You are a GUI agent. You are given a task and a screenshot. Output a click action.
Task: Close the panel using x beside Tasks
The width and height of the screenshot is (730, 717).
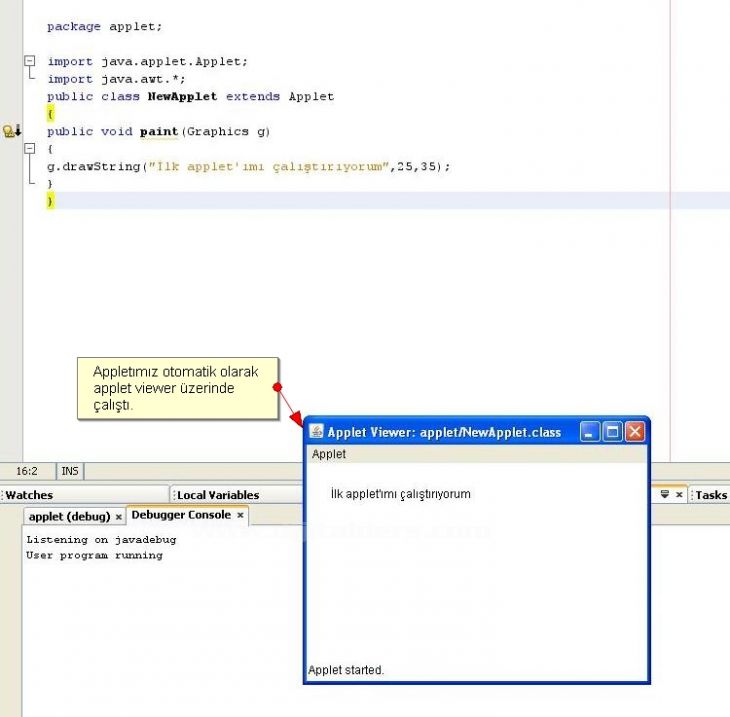point(679,494)
